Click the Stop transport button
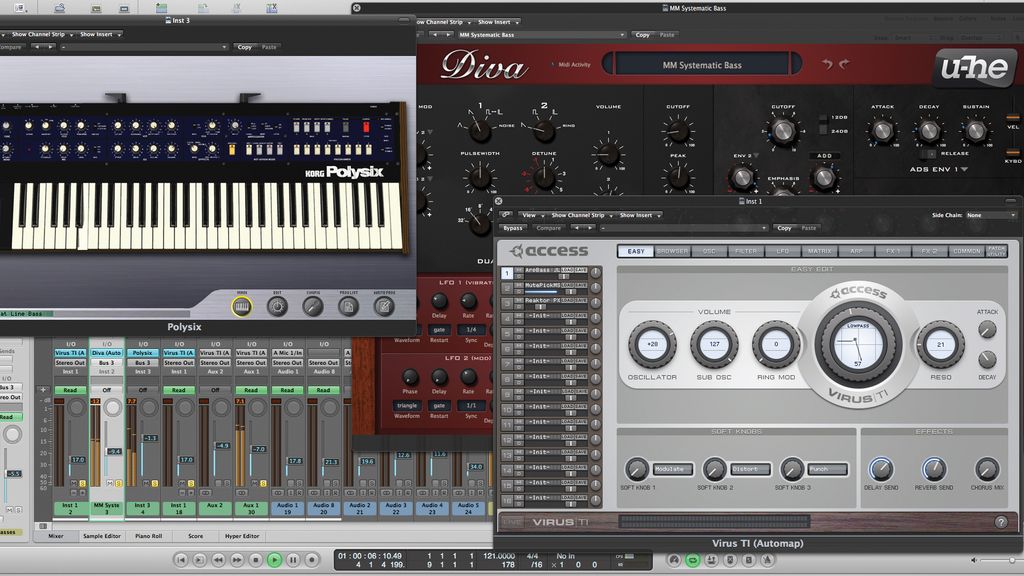 tap(256, 559)
